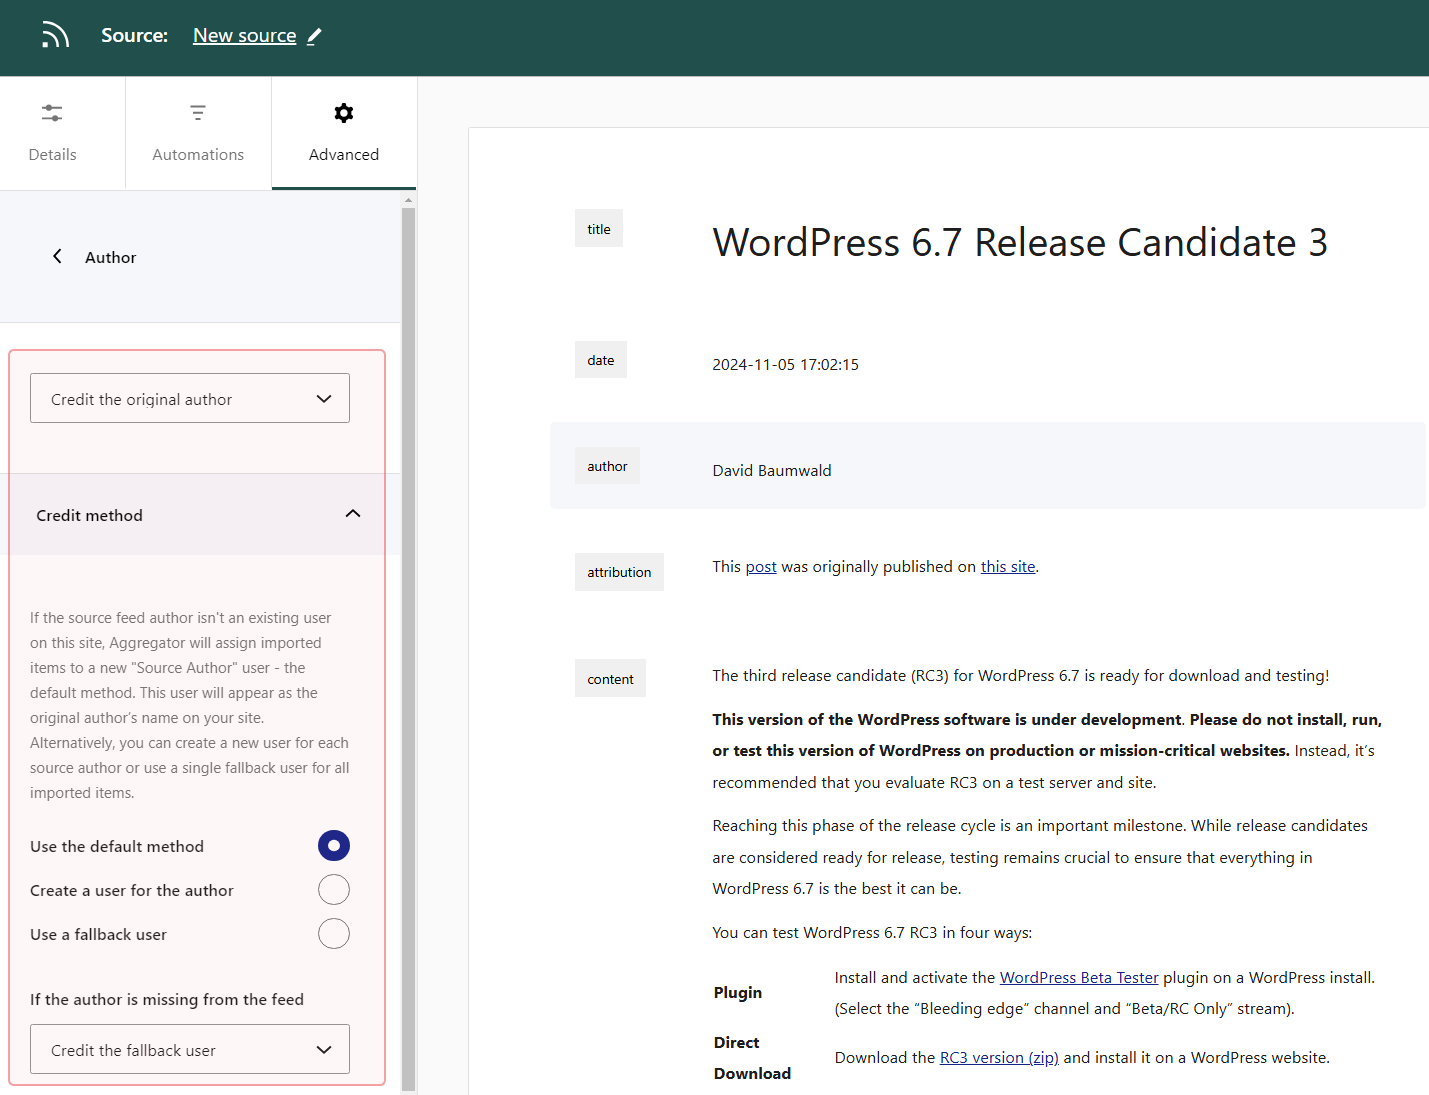Click the 'post' link in attribution

(x=760, y=567)
